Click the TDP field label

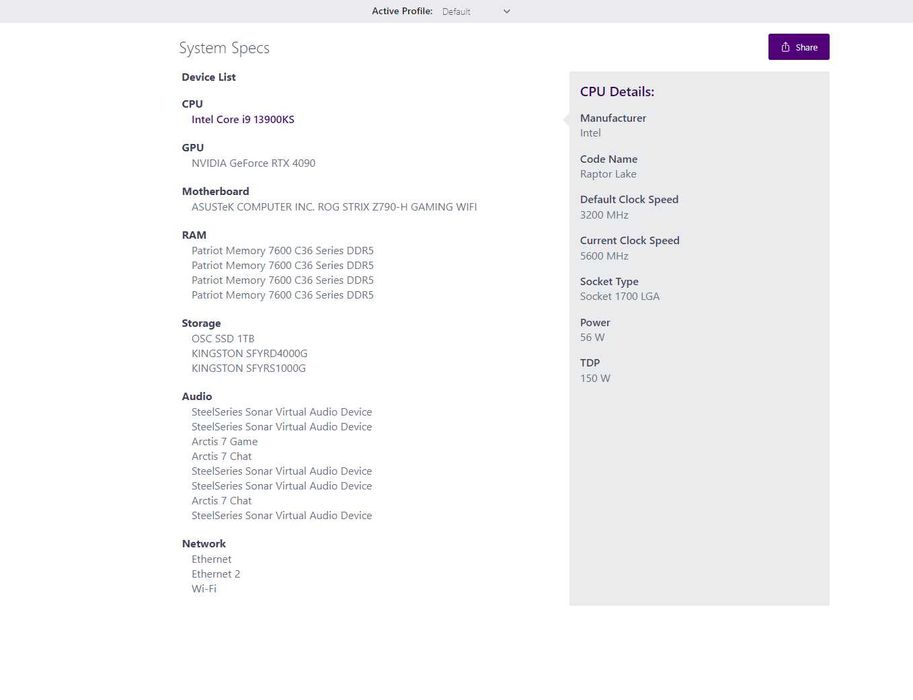pos(590,362)
